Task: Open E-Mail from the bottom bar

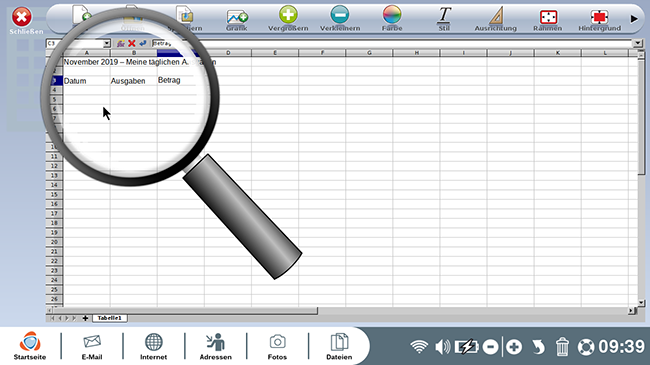Action: [x=92, y=347]
